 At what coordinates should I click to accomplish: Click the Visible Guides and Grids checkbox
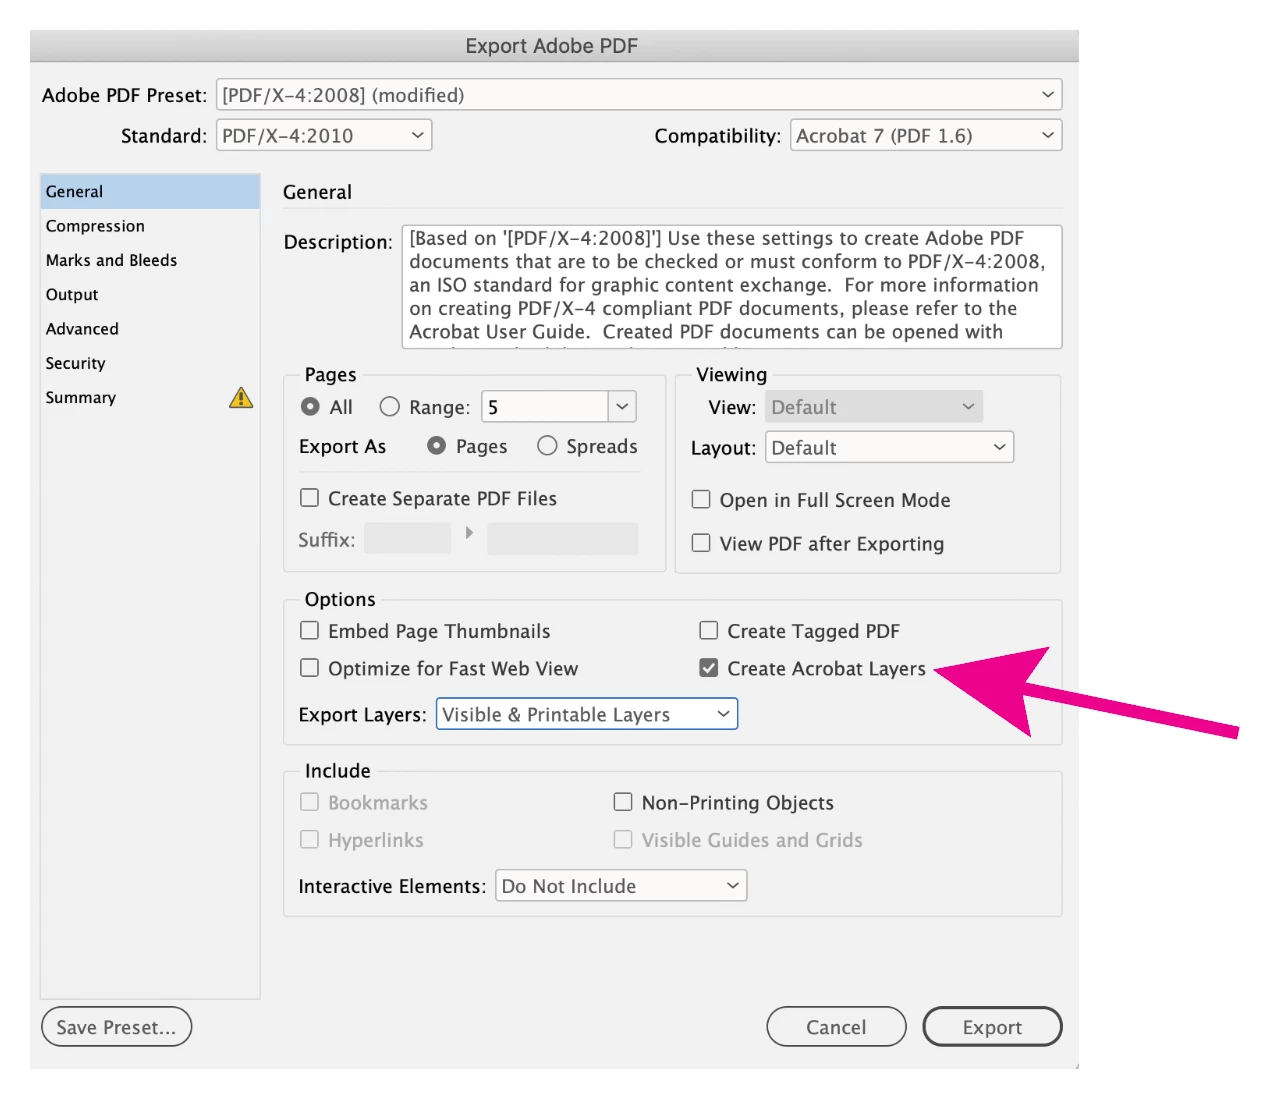(623, 840)
